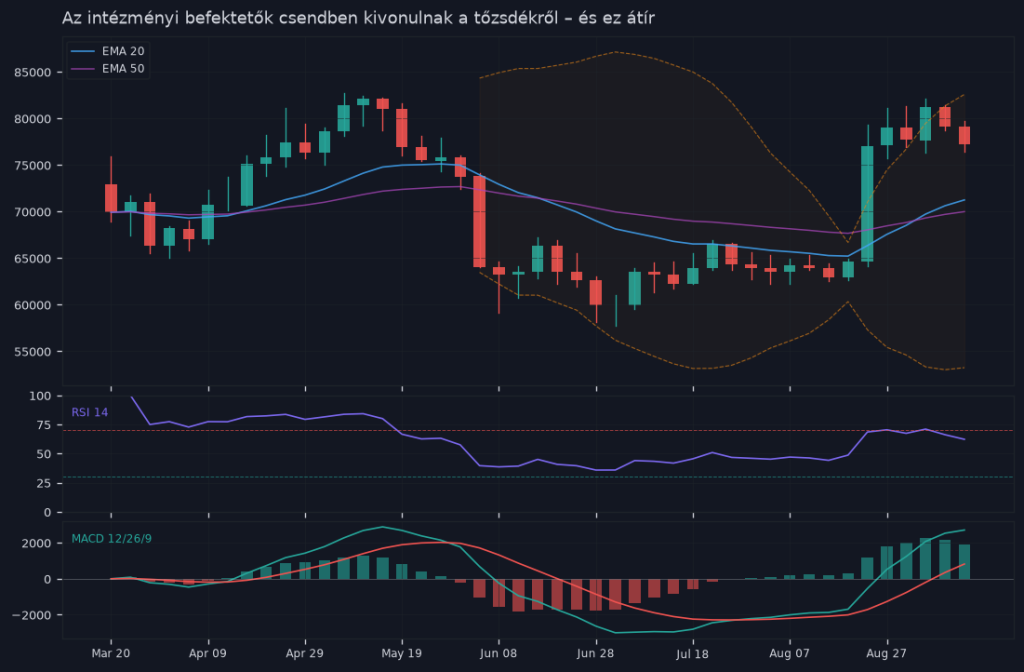Click the "Apr 09" date label
The image size is (1024, 672).
coord(208,653)
